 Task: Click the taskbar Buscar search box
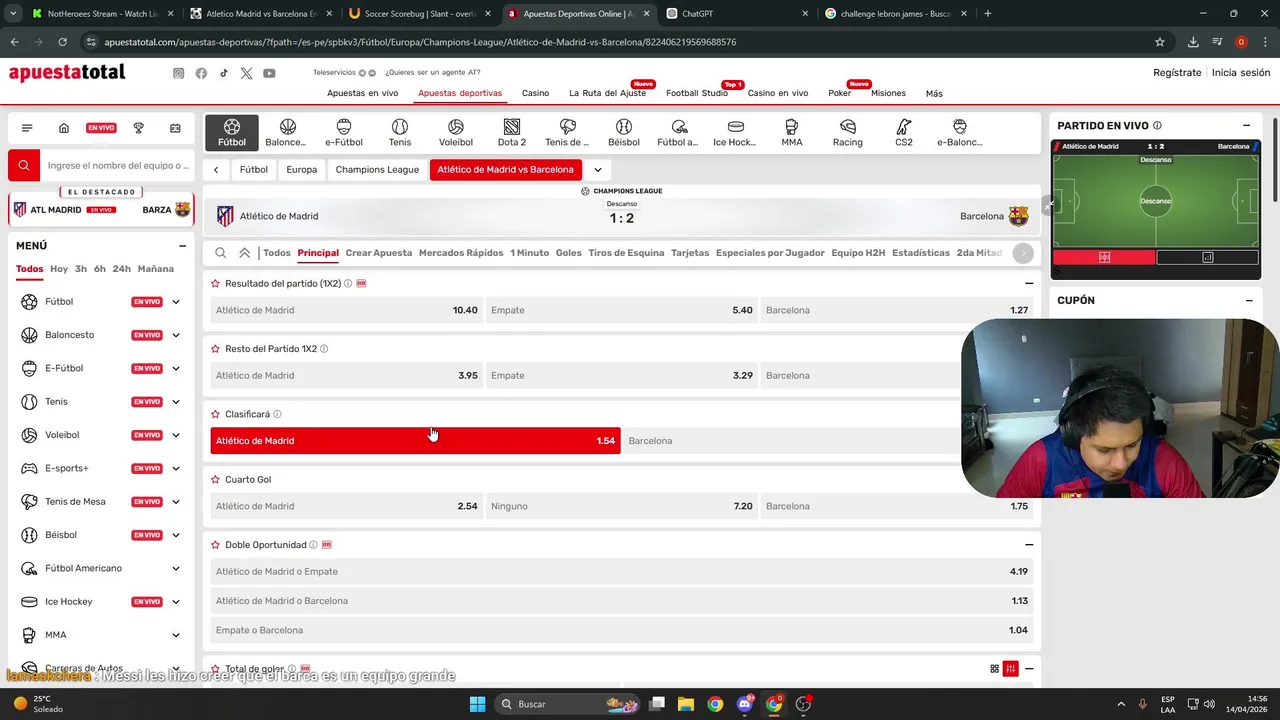[569, 704]
